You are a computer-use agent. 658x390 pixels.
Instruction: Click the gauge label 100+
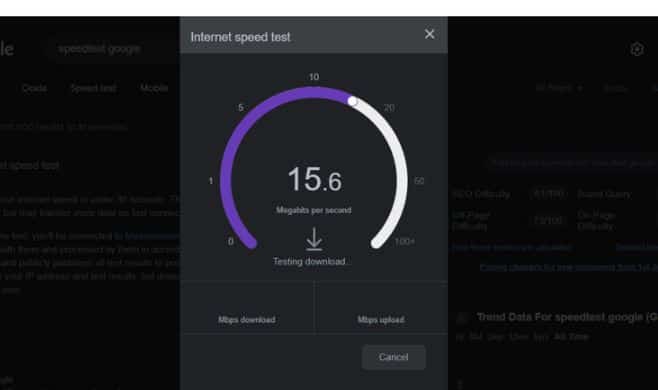tap(405, 241)
